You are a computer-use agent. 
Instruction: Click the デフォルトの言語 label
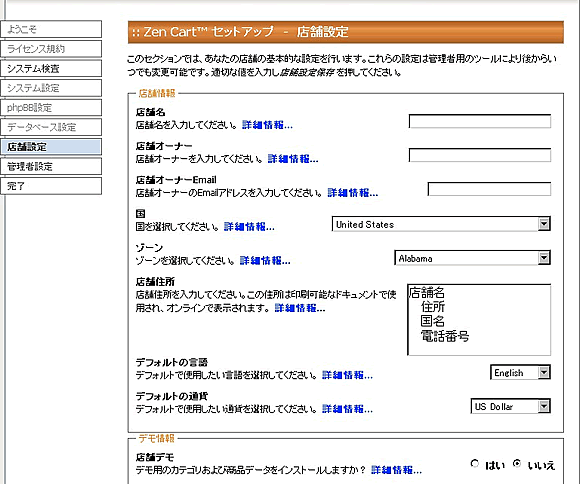[x=172, y=362]
